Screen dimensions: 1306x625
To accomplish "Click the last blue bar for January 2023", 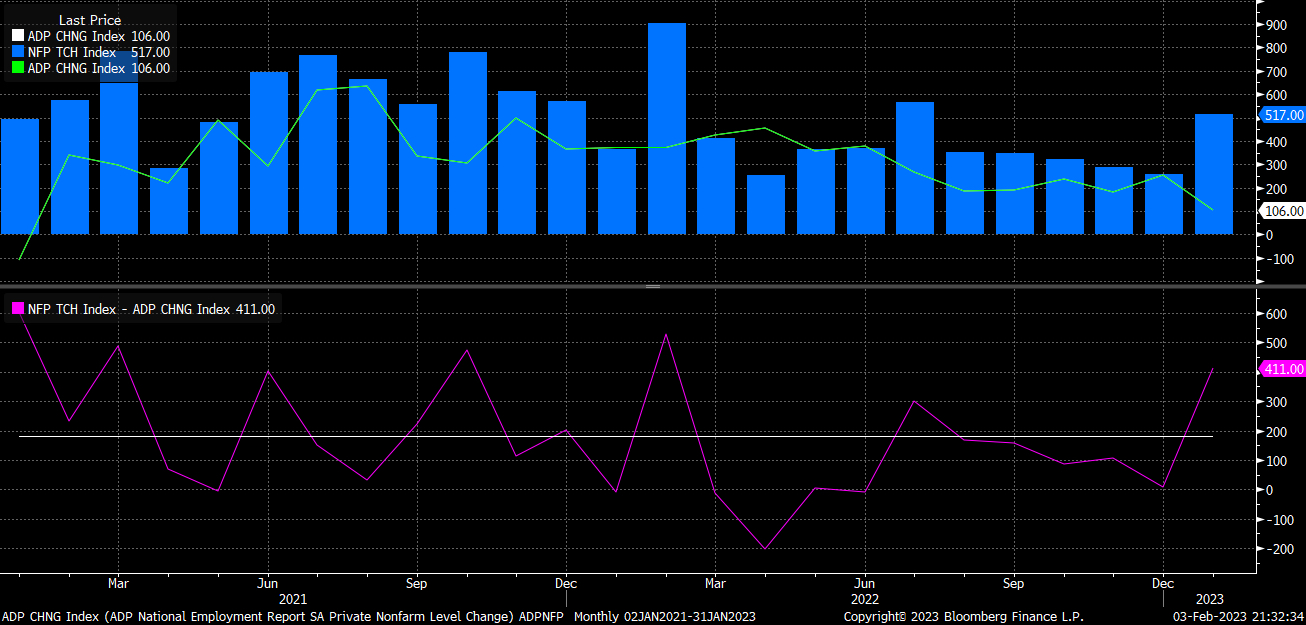I will point(1213,174).
